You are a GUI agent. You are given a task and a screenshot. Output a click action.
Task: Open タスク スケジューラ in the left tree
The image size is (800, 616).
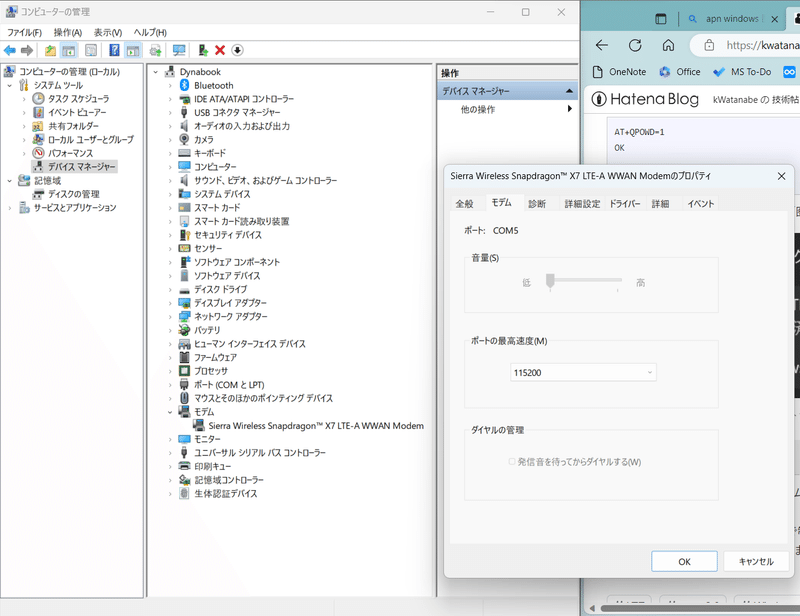(78, 98)
